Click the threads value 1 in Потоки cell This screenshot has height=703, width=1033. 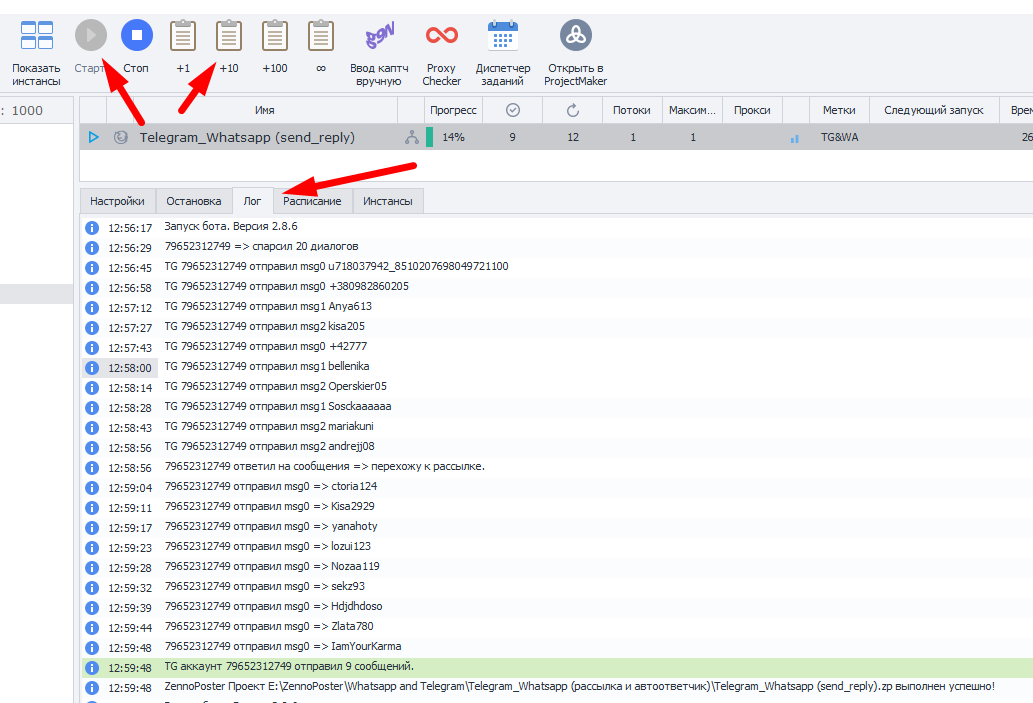[633, 137]
